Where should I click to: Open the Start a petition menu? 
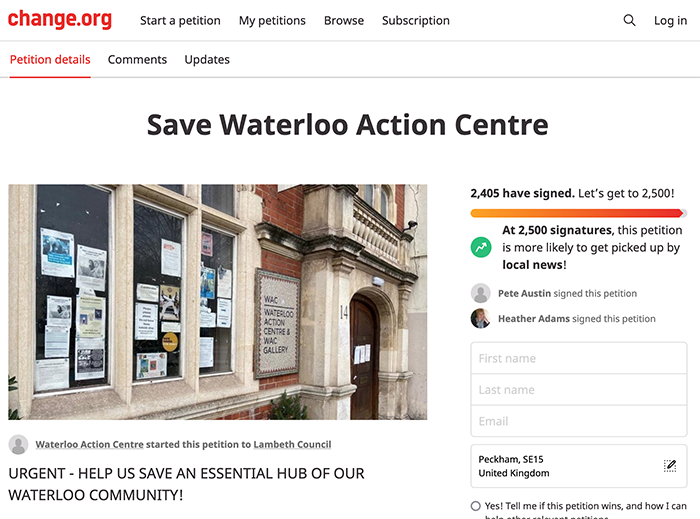click(180, 21)
